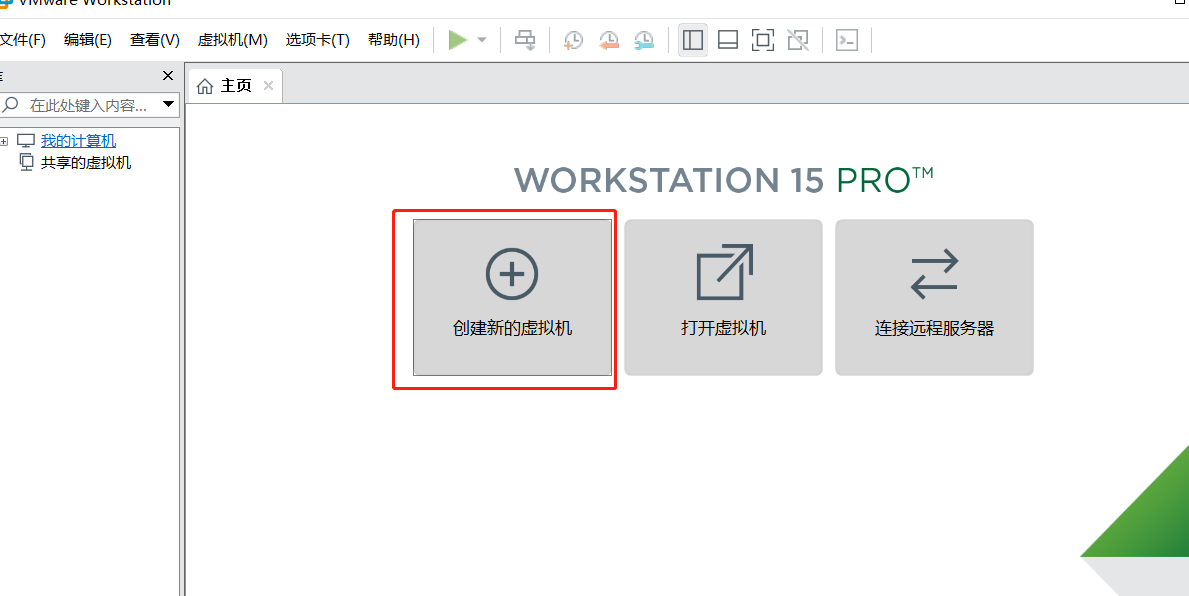Click the library search input field
The image size is (1189, 596).
click(x=89, y=105)
